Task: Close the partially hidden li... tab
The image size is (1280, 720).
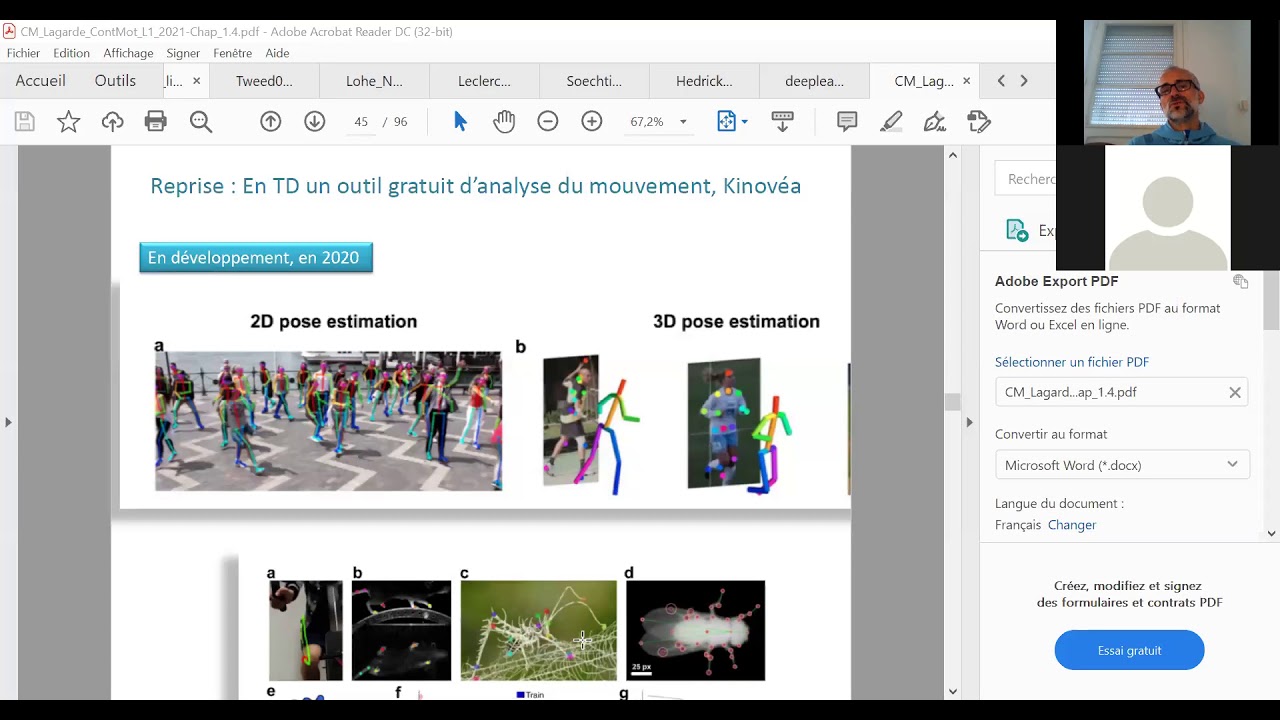Action: pos(196,81)
